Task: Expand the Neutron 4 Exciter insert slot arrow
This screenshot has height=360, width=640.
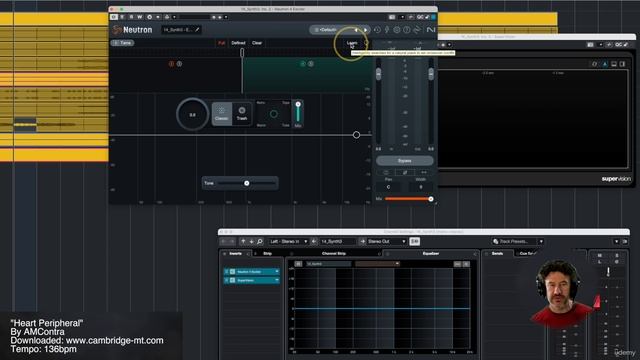Action: [x=277, y=272]
